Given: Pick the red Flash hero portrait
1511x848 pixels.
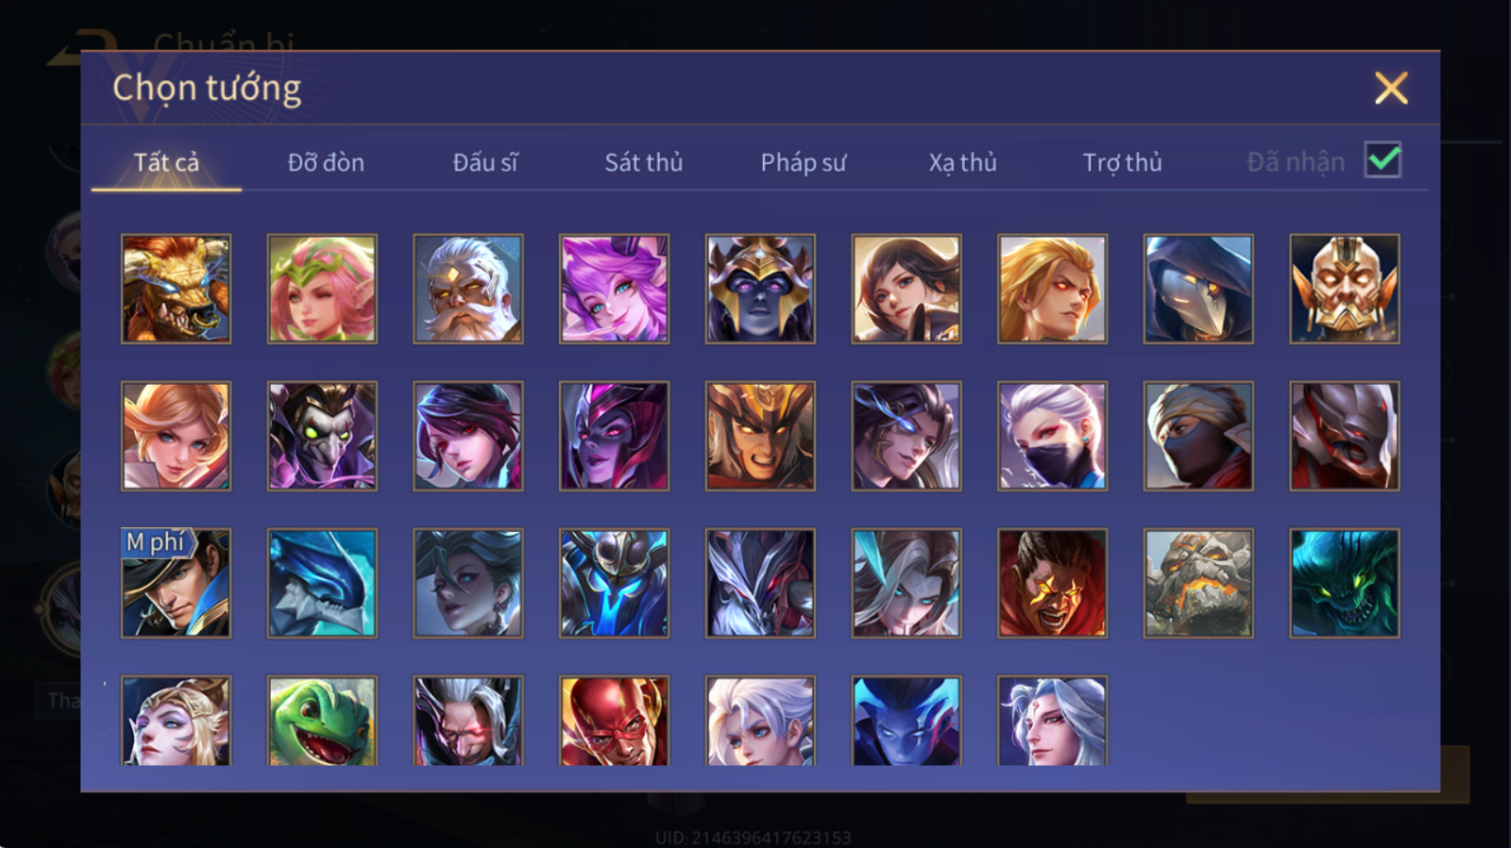Looking at the screenshot, I should [614, 721].
